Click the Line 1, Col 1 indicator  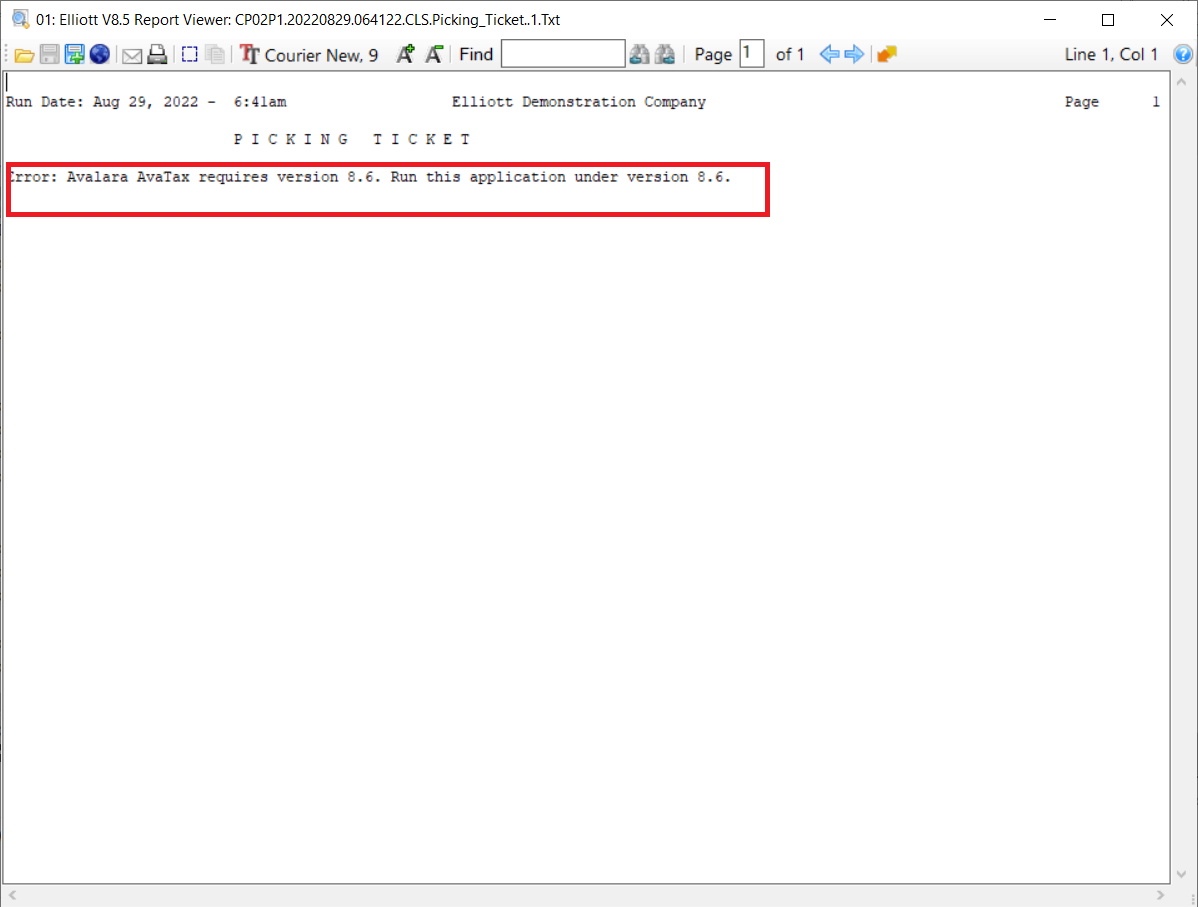pyautogui.click(x=1111, y=54)
